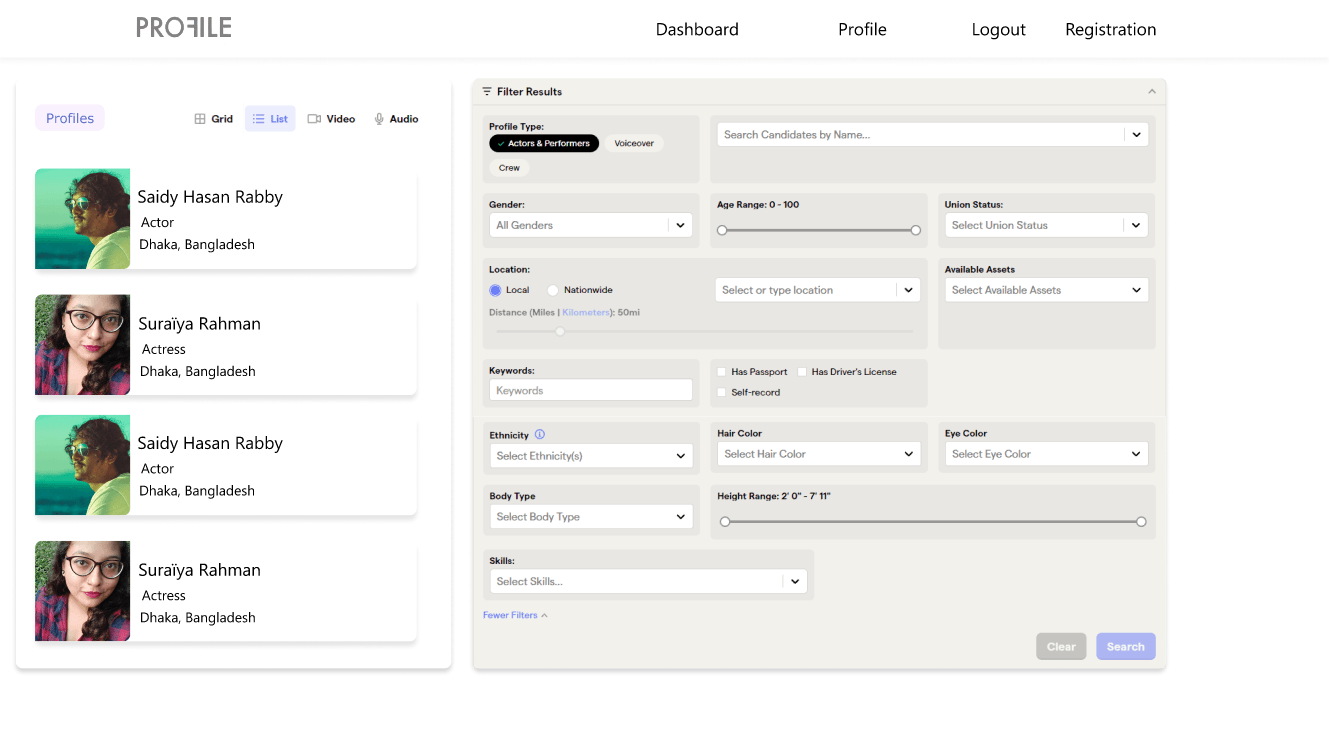This screenshot has width=1329, height=746.
Task: Expand the Select Union Status dropdown
Action: tap(1046, 226)
